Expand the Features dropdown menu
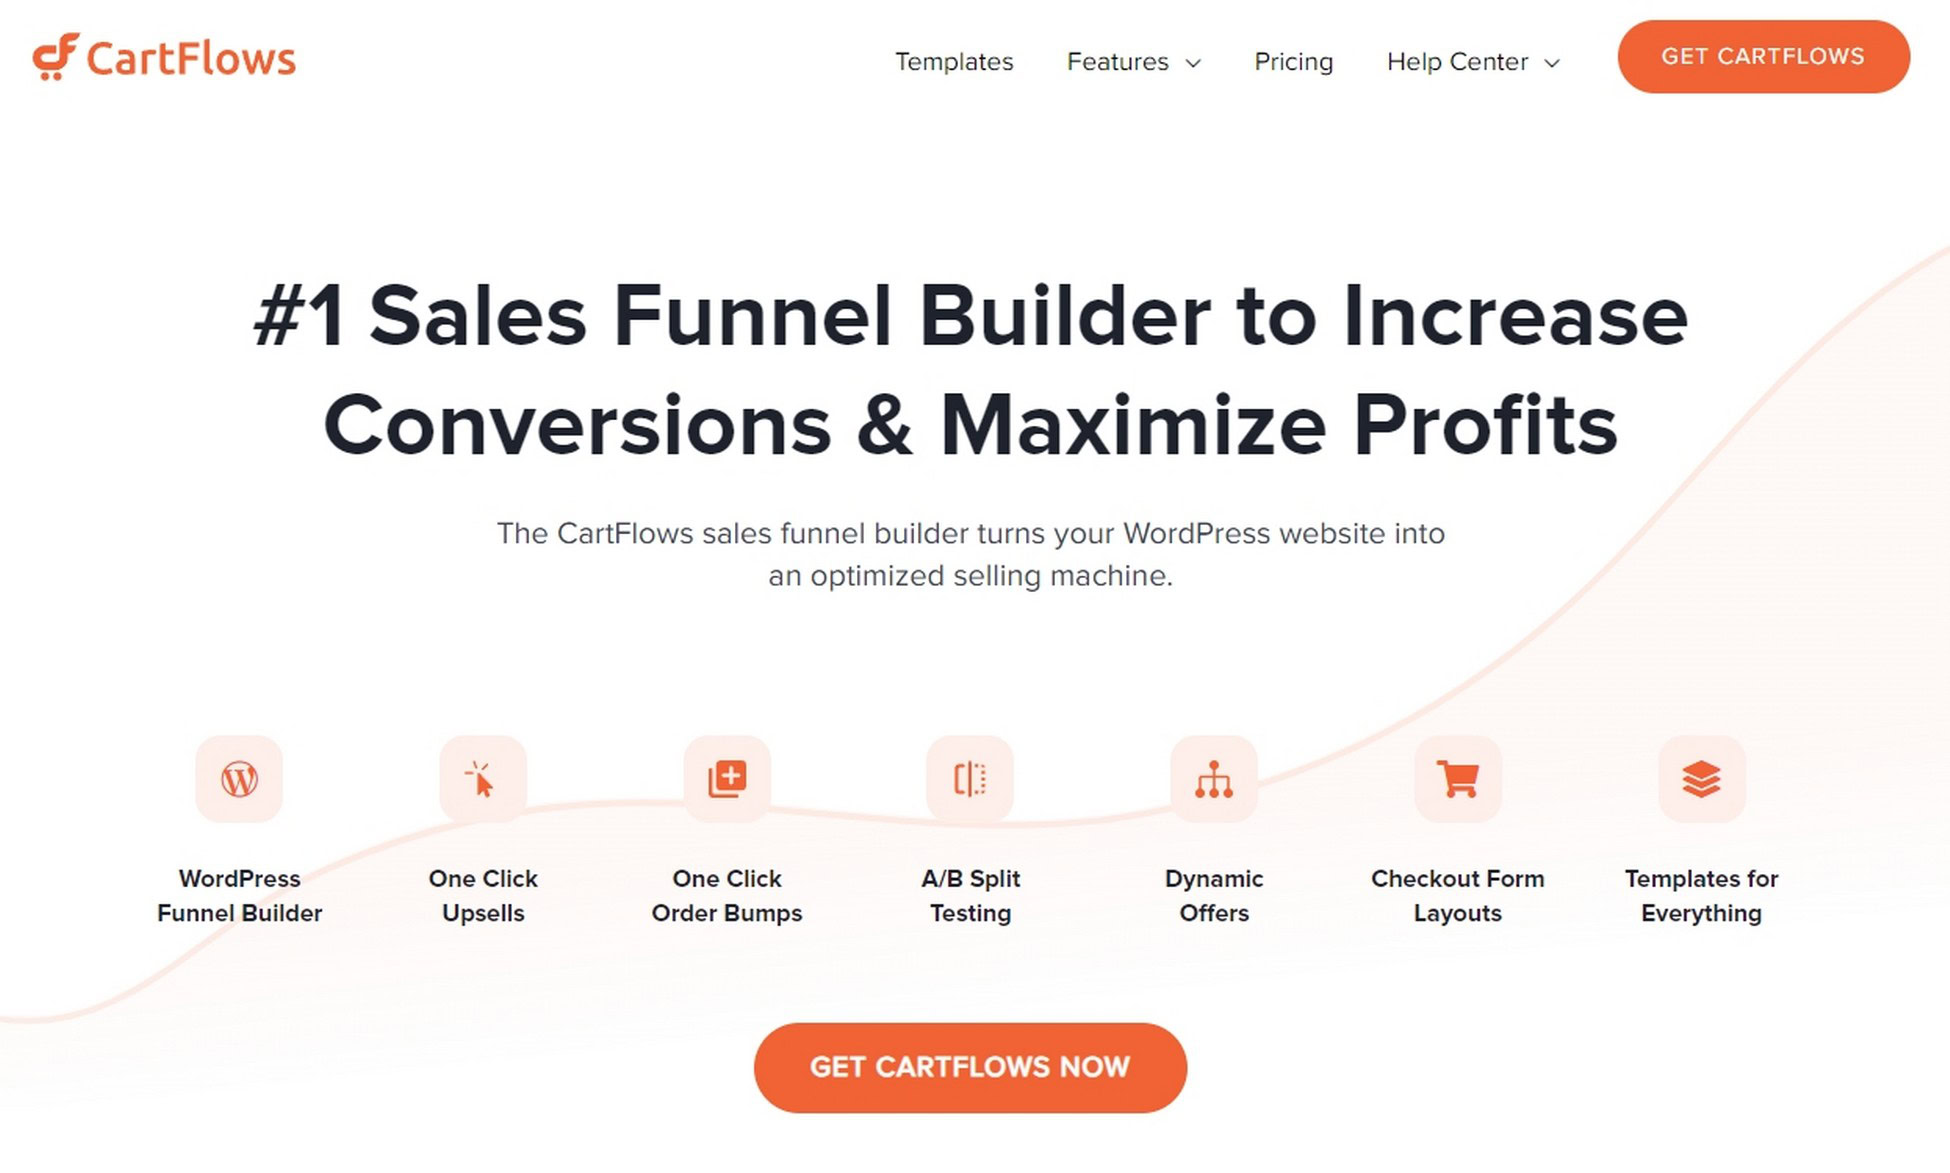Screen dimensions: 1950x1173 click(x=1132, y=61)
